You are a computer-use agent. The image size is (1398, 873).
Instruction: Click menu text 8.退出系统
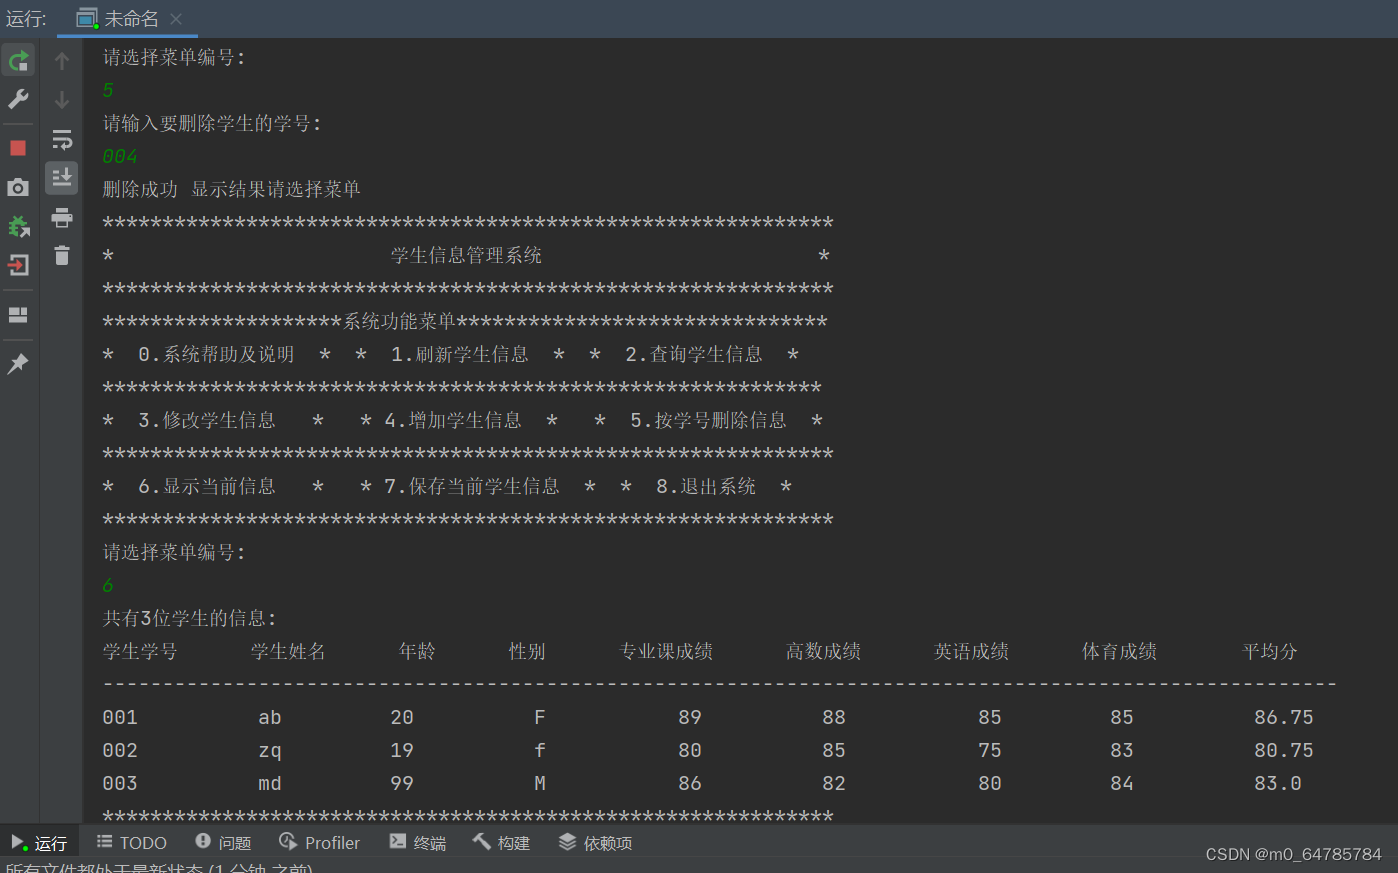click(706, 486)
